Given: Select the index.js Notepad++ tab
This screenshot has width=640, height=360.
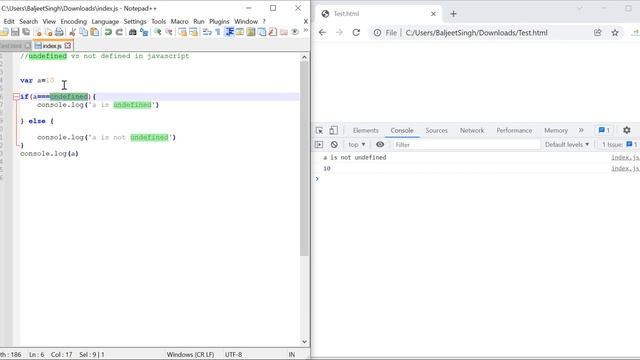Looking at the screenshot, I should tap(52, 46).
